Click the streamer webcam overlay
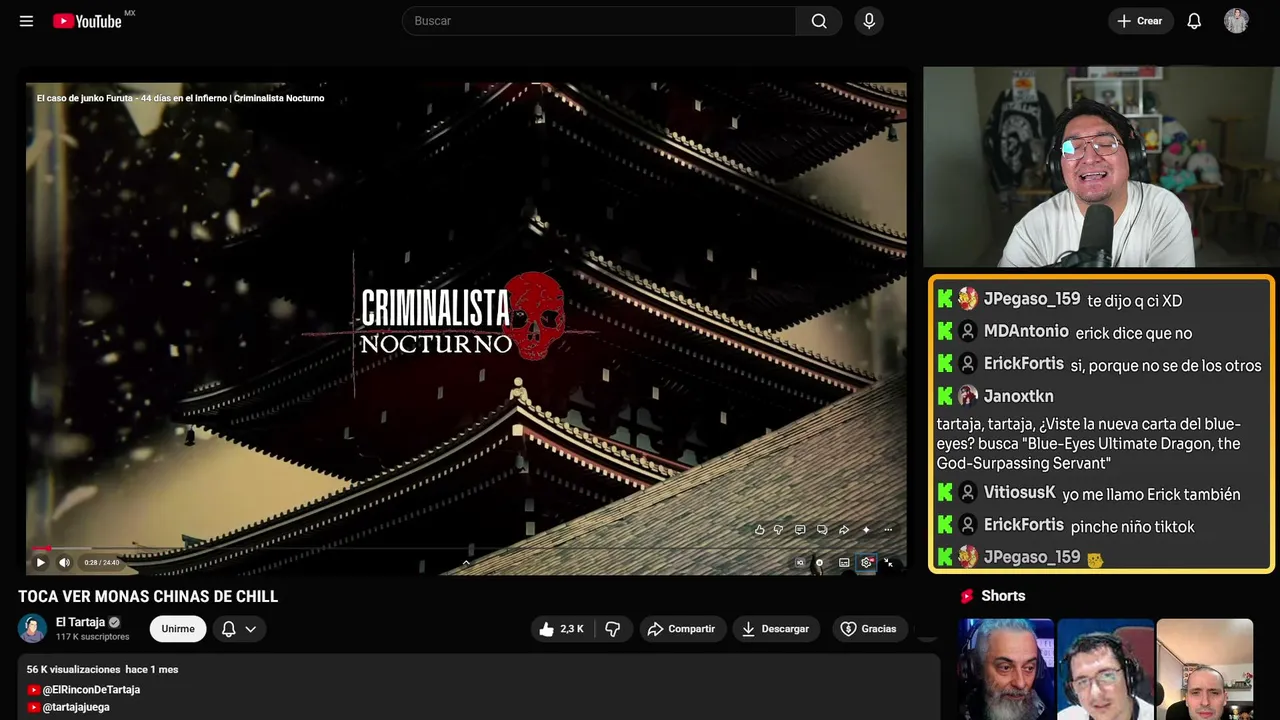The height and width of the screenshot is (720, 1280). pos(1099,167)
